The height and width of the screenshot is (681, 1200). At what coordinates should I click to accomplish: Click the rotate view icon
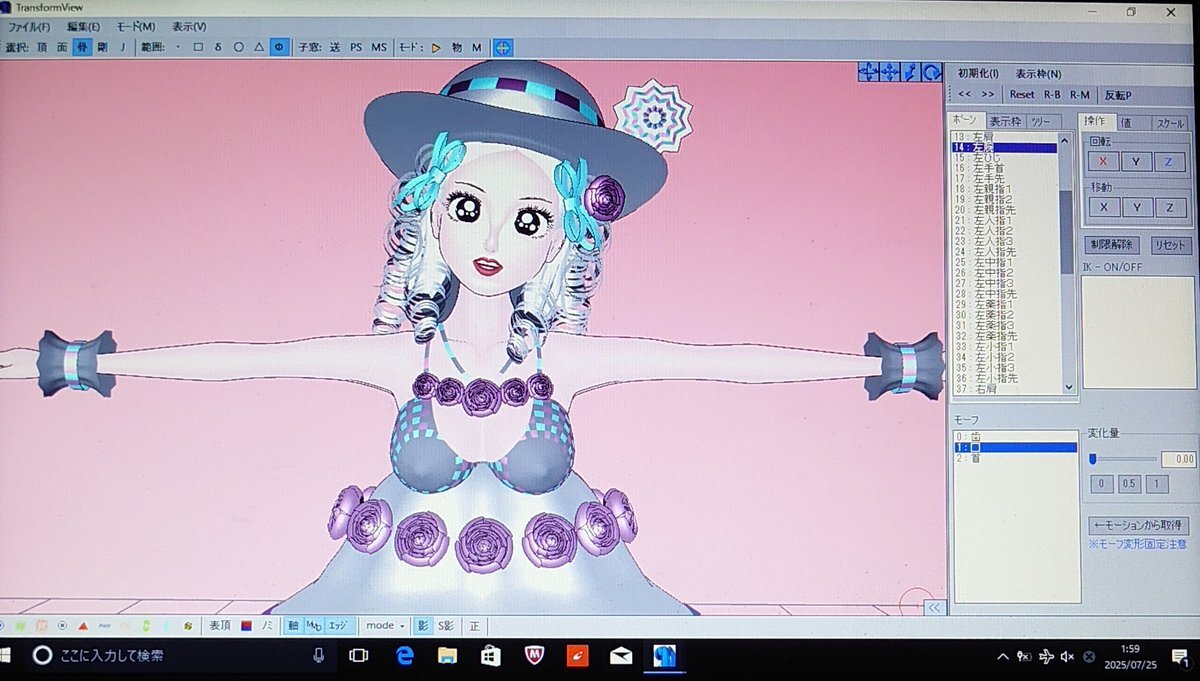(x=930, y=72)
